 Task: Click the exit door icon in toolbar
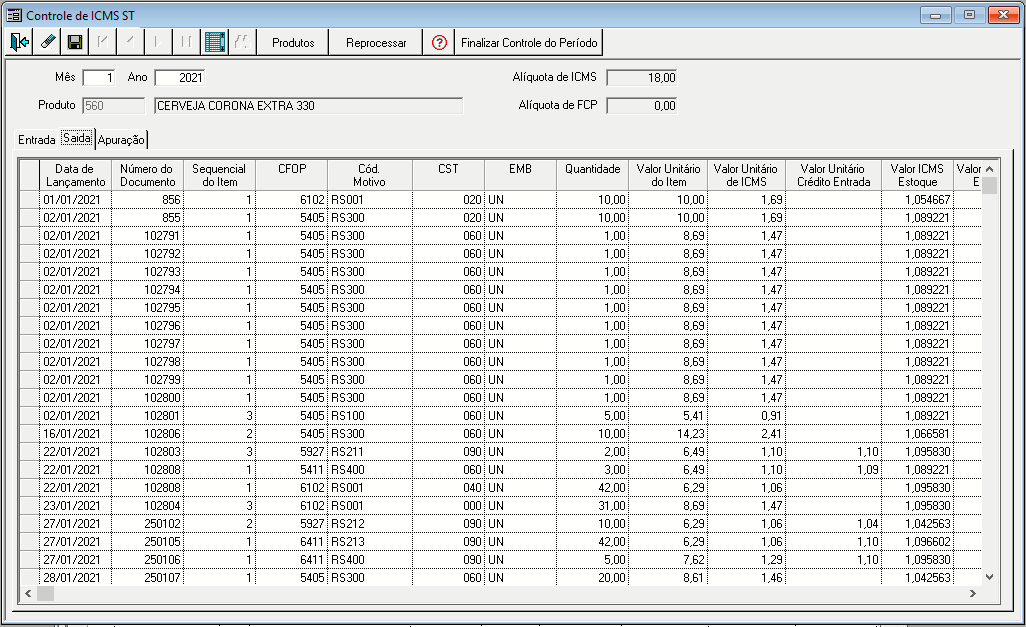[20, 43]
